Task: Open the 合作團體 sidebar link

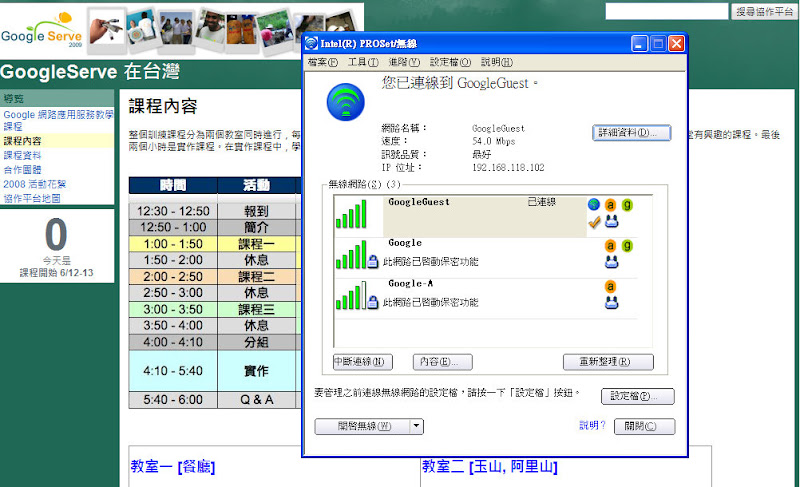Action: click(22, 169)
